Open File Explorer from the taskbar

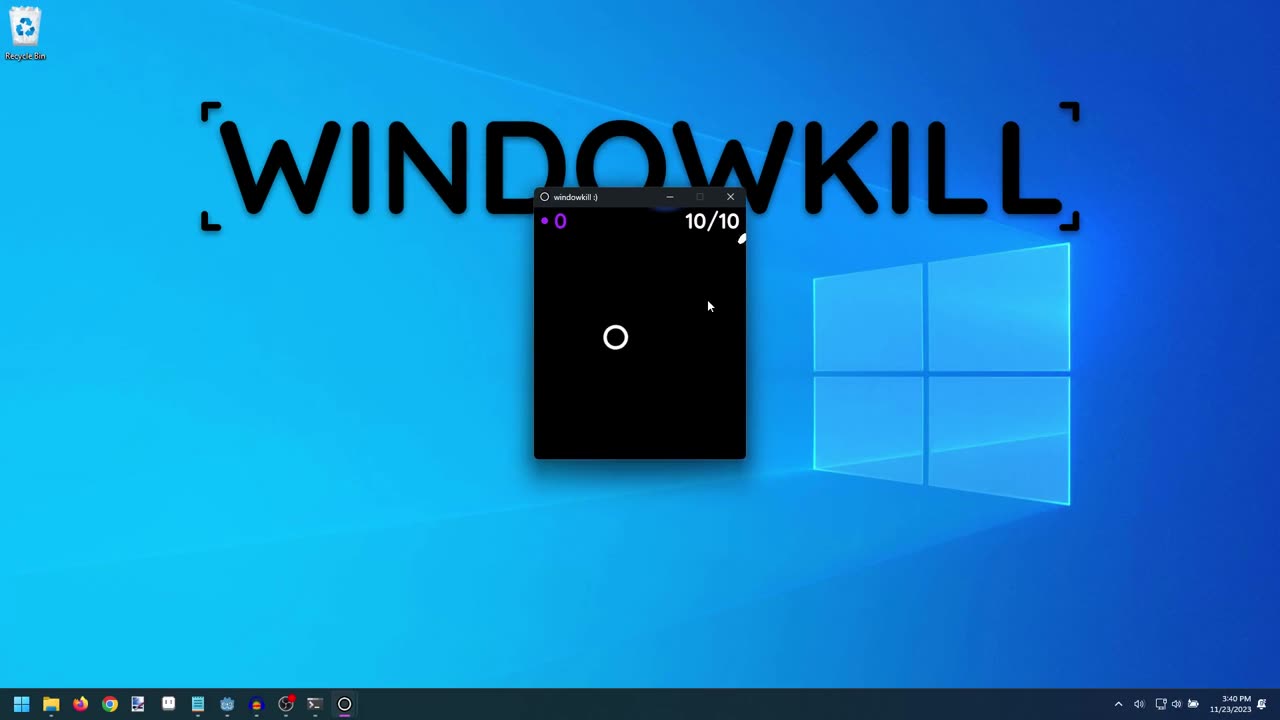[x=51, y=704]
